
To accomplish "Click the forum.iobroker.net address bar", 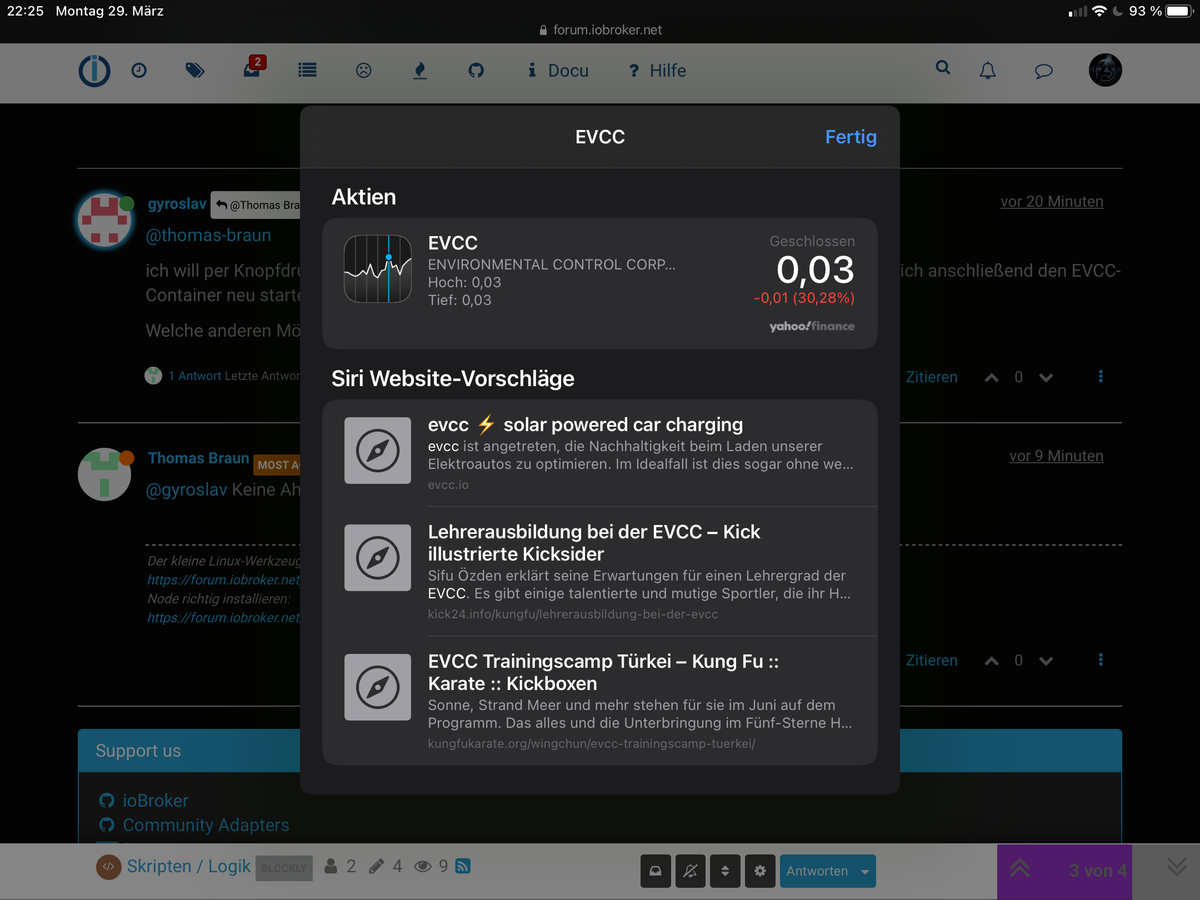I will click(600, 30).
